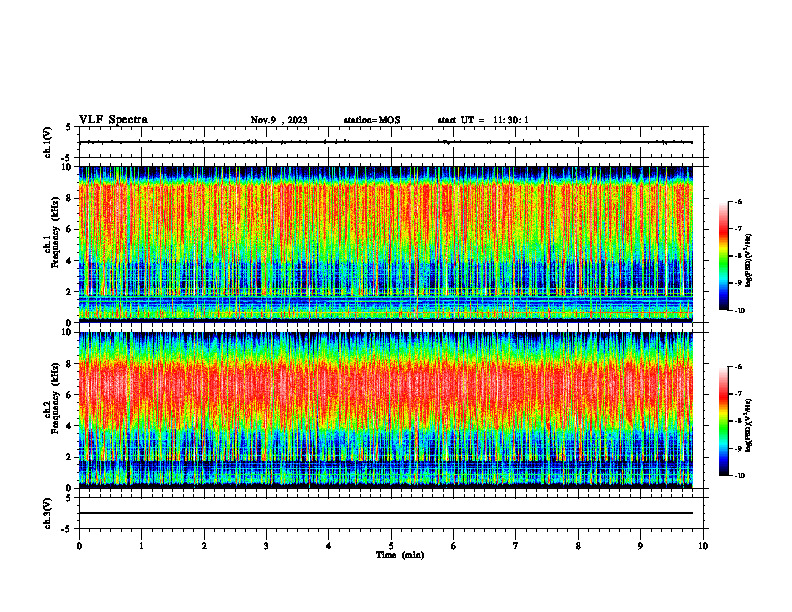The height and width of the screenshot is (612, 792).
Task: Click inside the ch.2 spectrogram panel
Action: coord(386,410)
